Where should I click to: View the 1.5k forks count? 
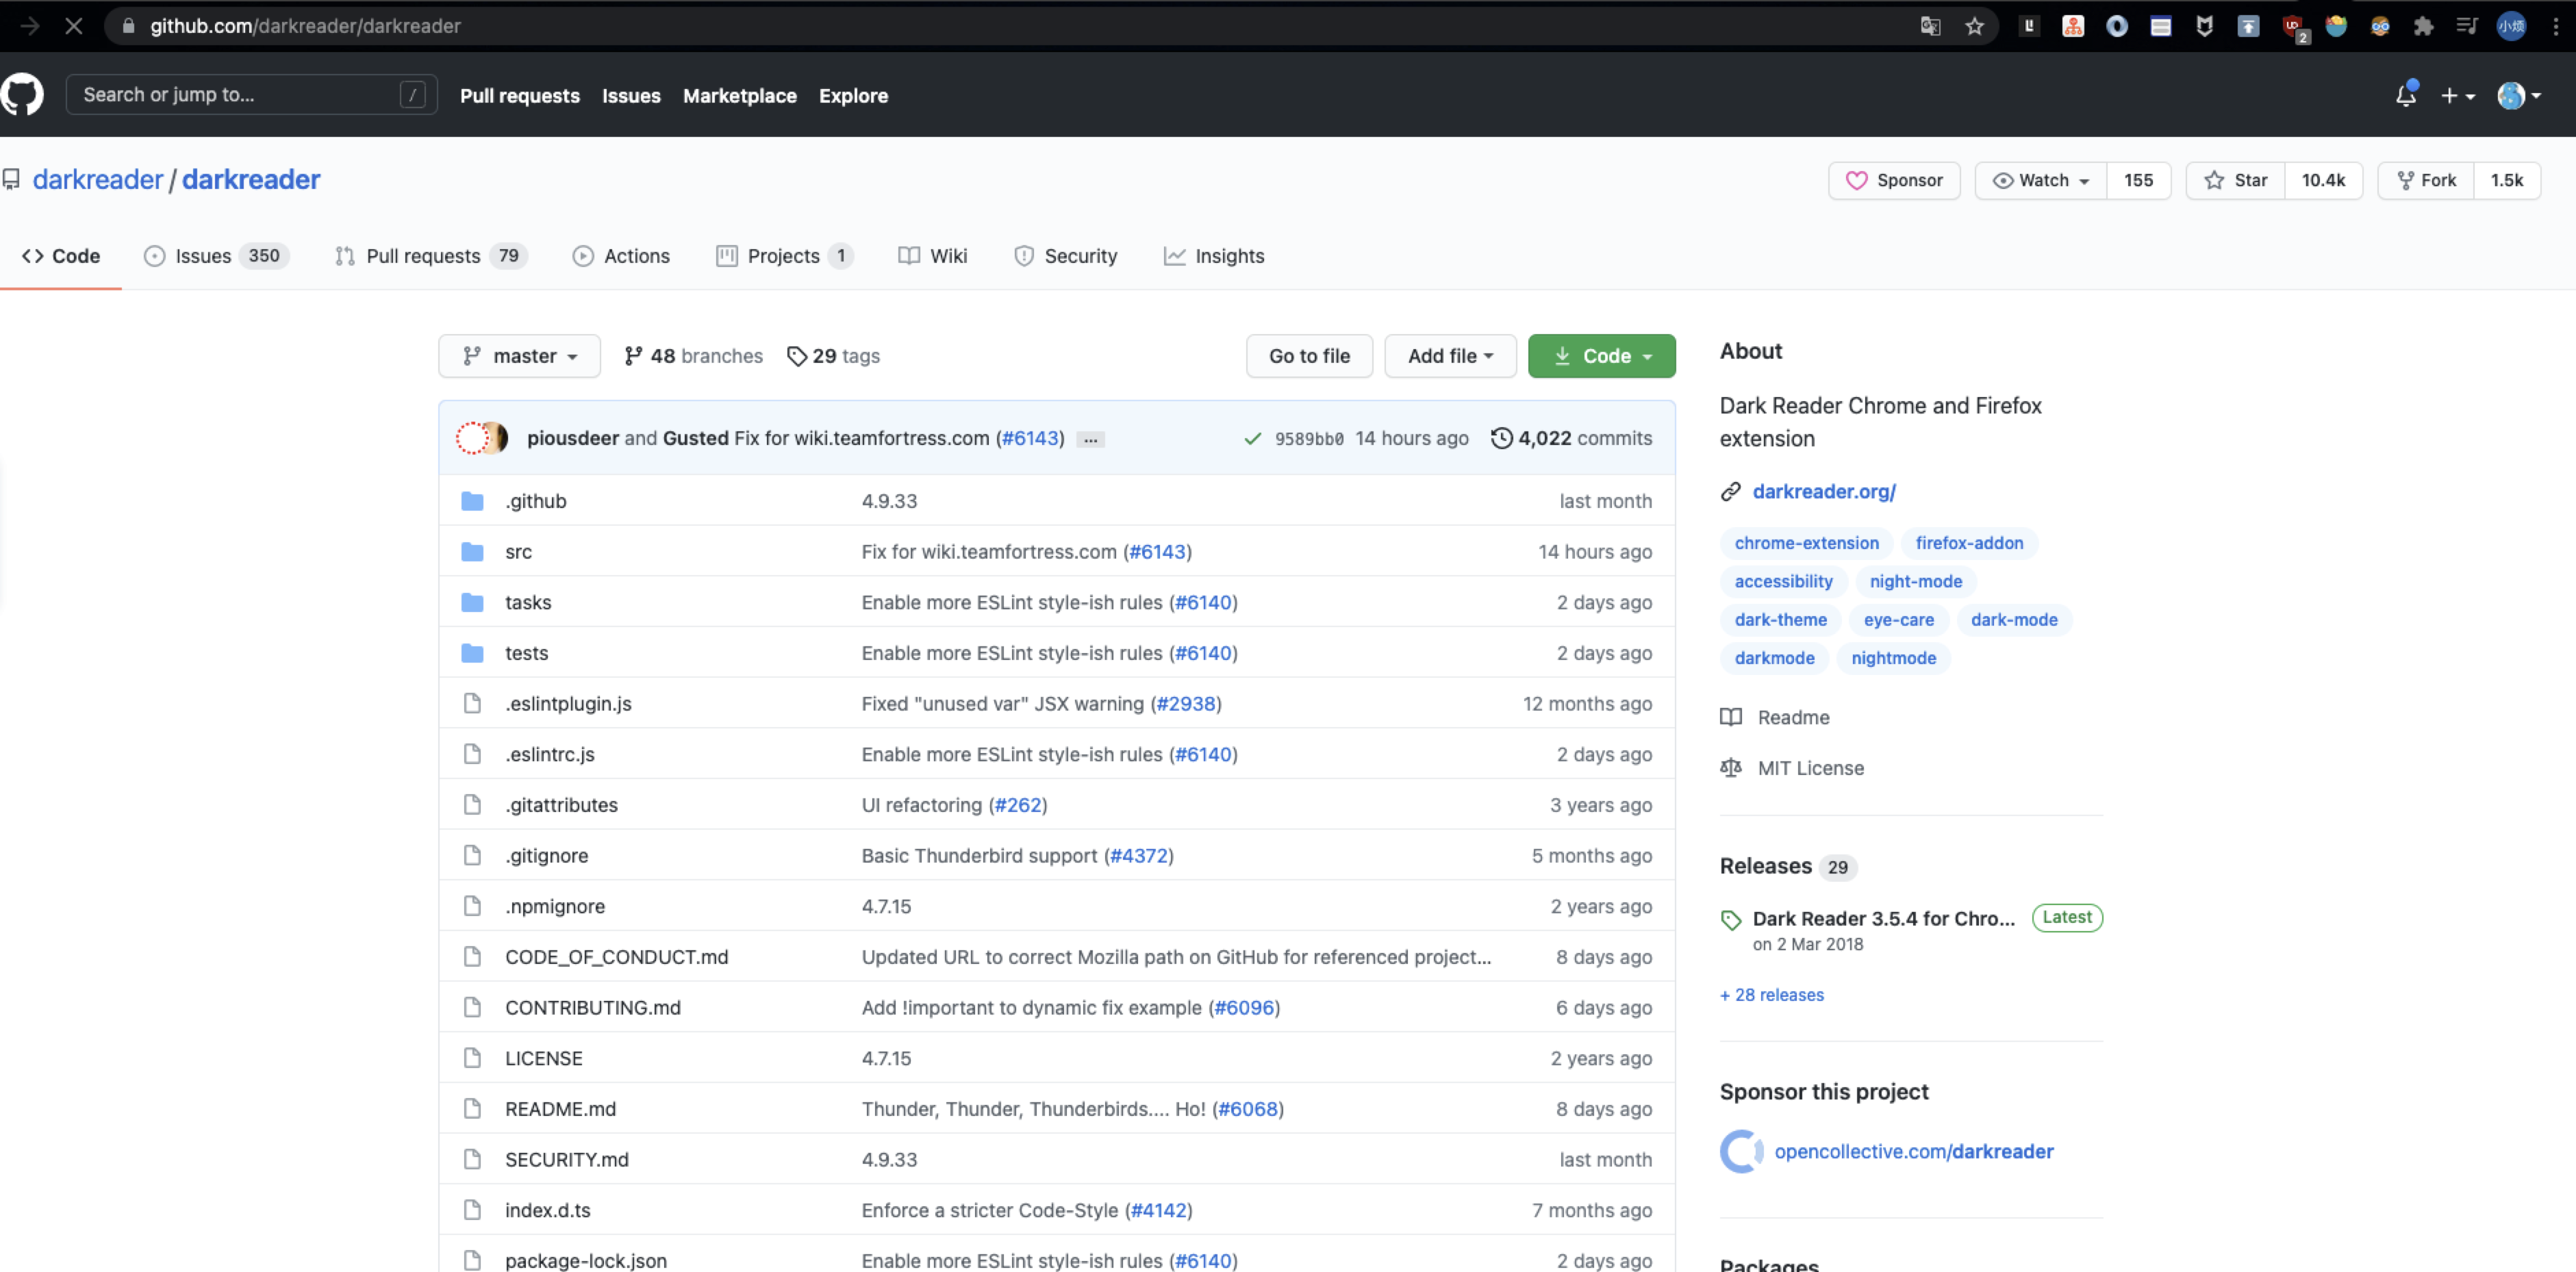[x=2506, y=181]
